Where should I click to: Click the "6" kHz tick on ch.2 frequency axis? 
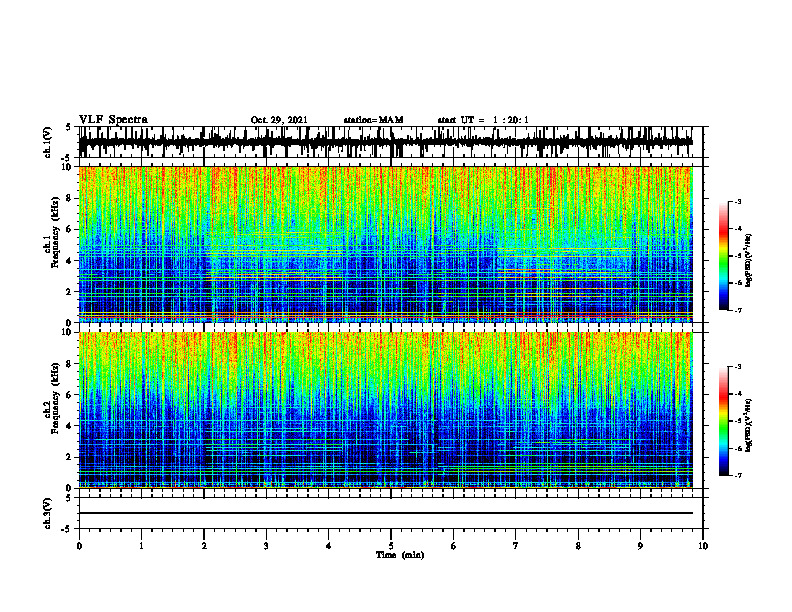coord(71,395)
